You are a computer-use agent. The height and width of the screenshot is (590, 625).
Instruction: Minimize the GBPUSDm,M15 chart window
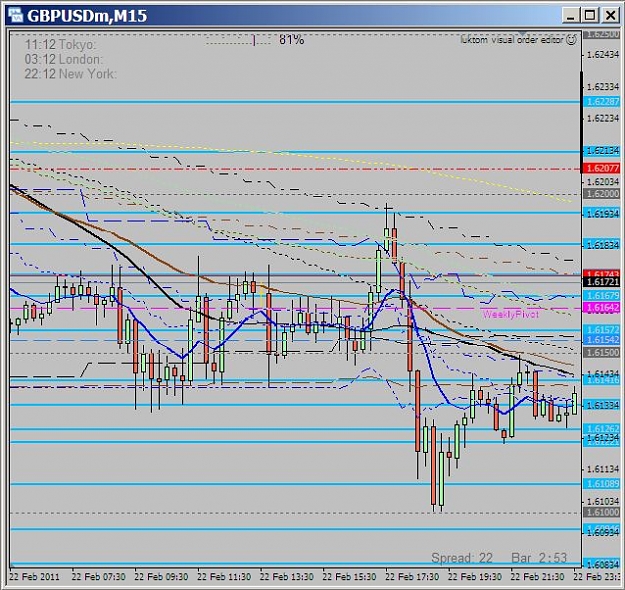pos(571,16)
